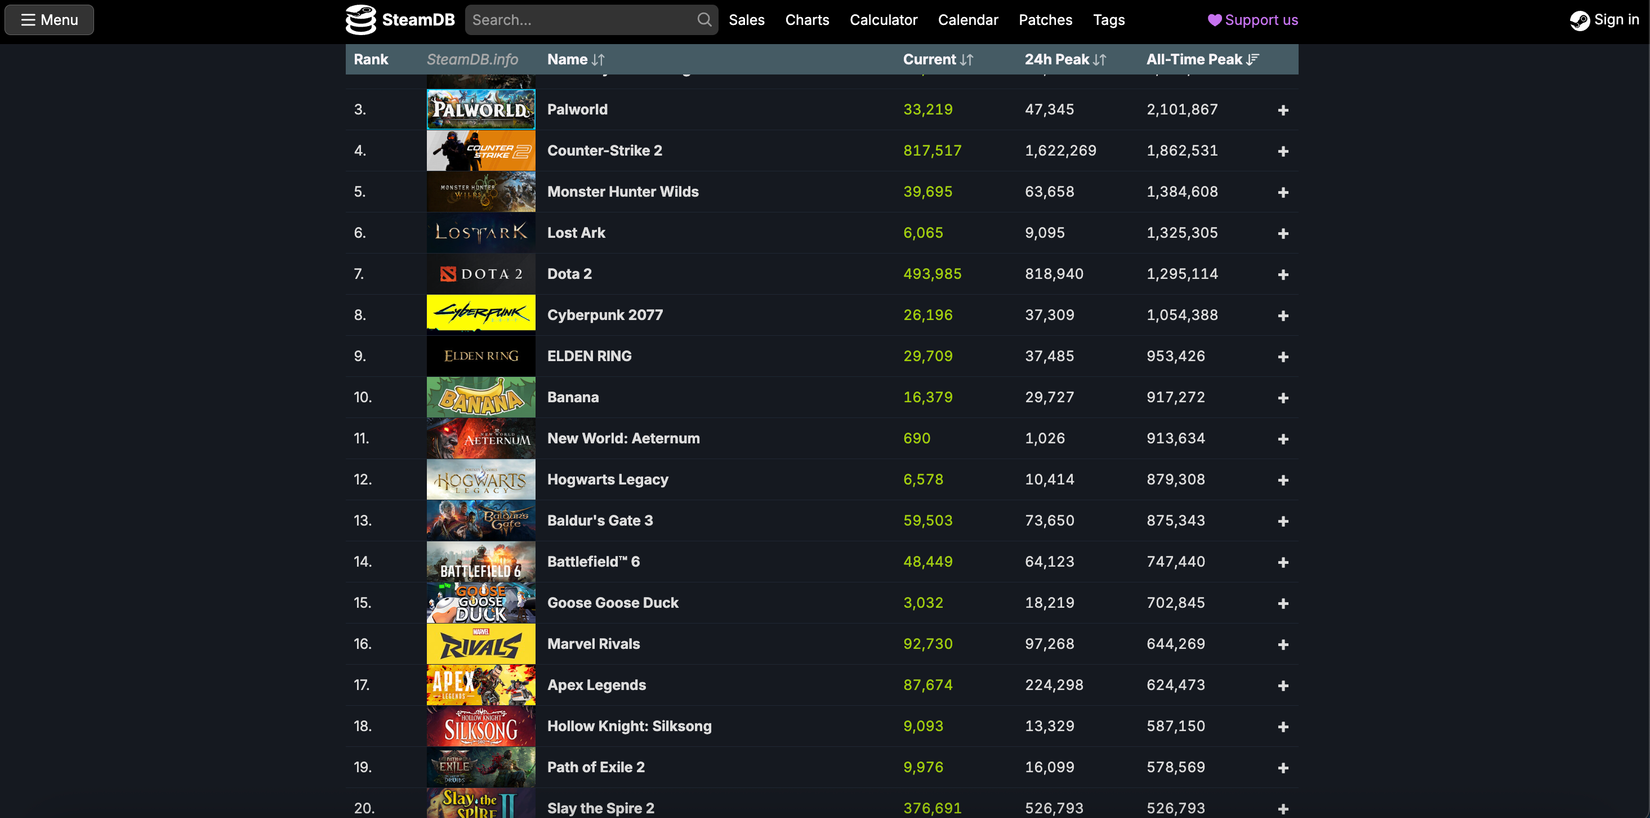Open the hamburger Menu button
The width and height of the screenshot is (1650, 818).
point(49,20)
